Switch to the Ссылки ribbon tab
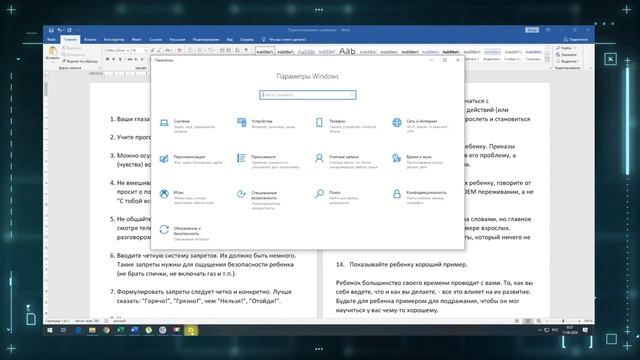640x360 pixels. (x=156, y=40)
